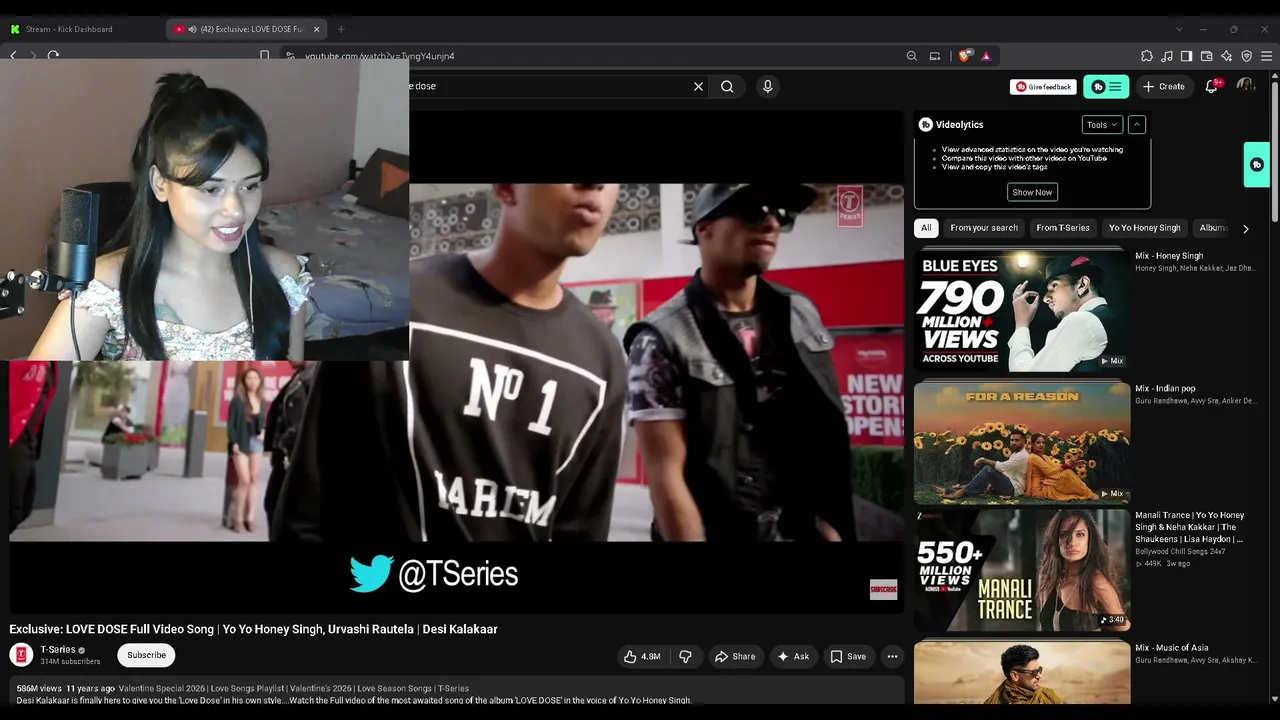Open the bookmark icon left of address bar
Image resolution: width=1280 pixels, height=720 pixels.
264,56
